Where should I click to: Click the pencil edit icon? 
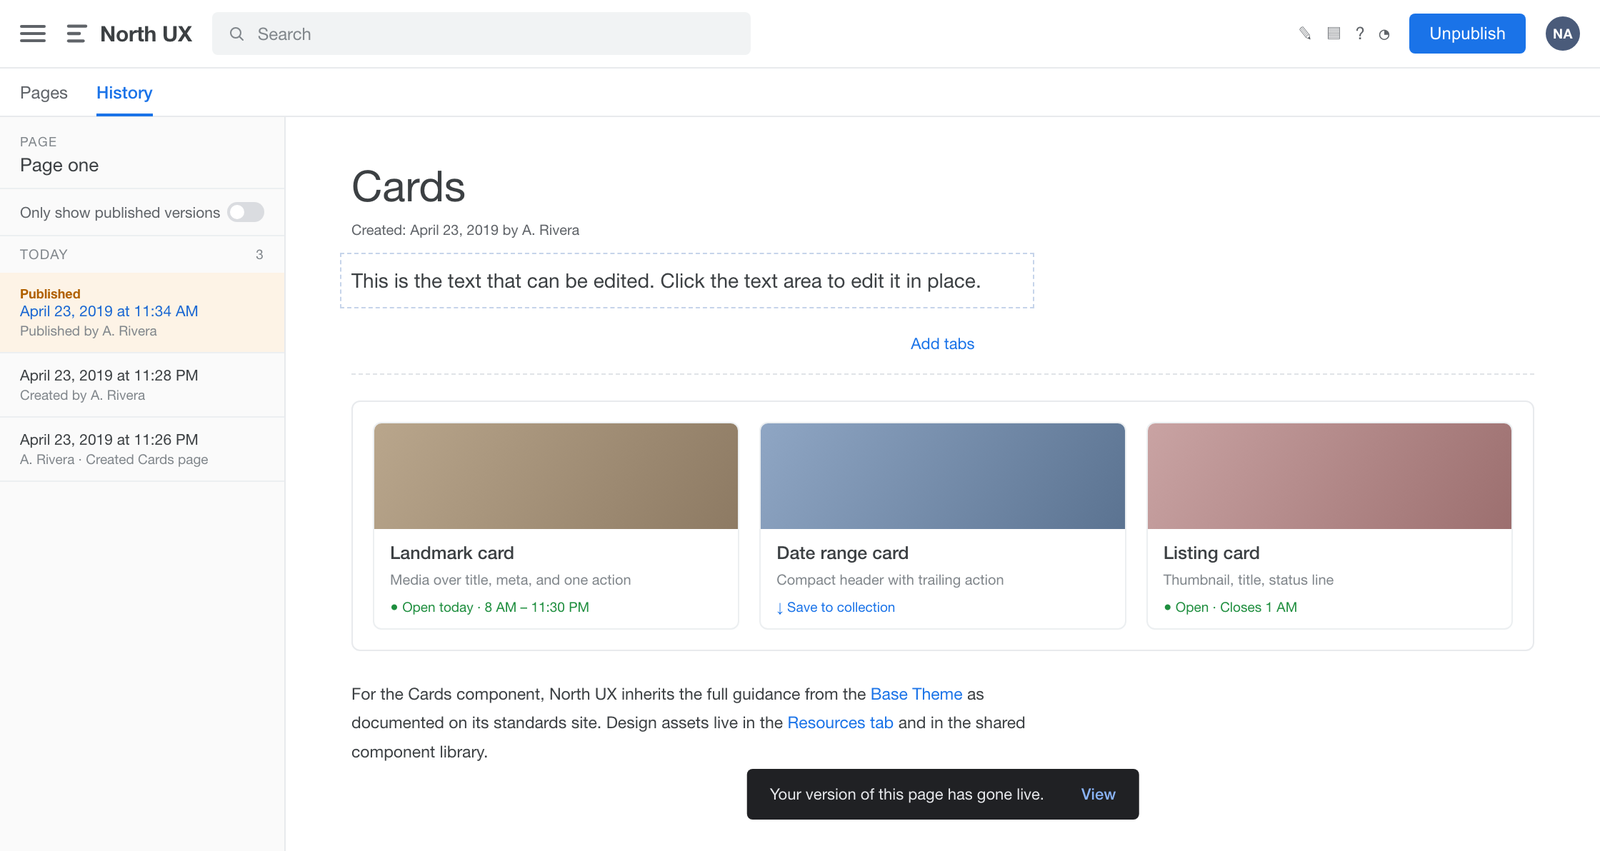point(1305,34)
